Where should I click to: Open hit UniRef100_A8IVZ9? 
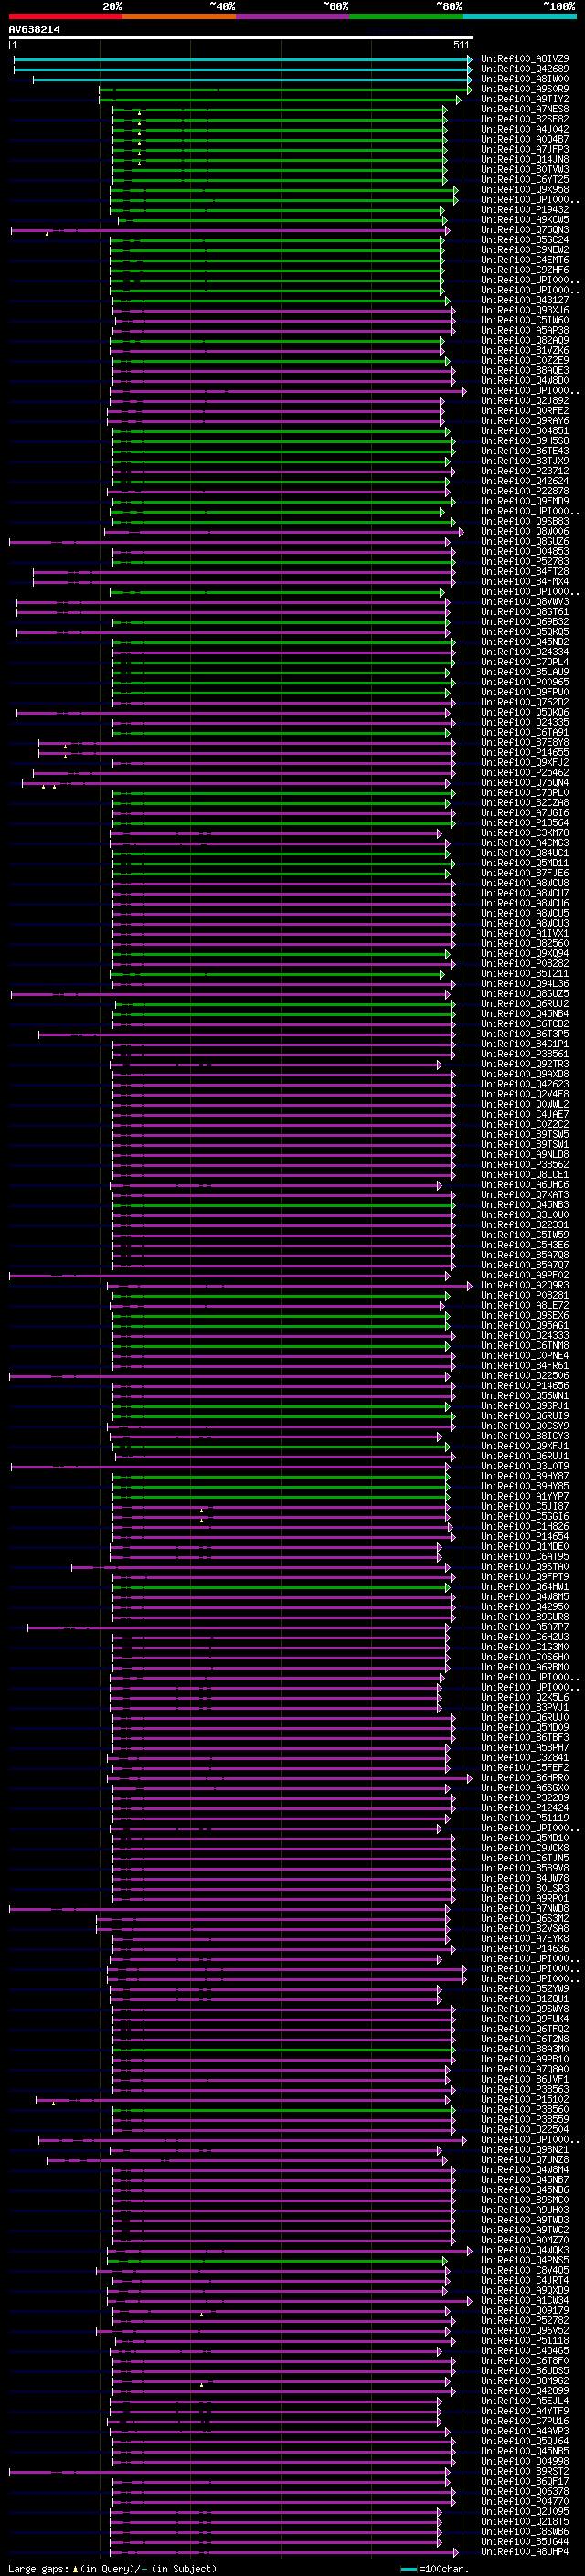(525, 59)
